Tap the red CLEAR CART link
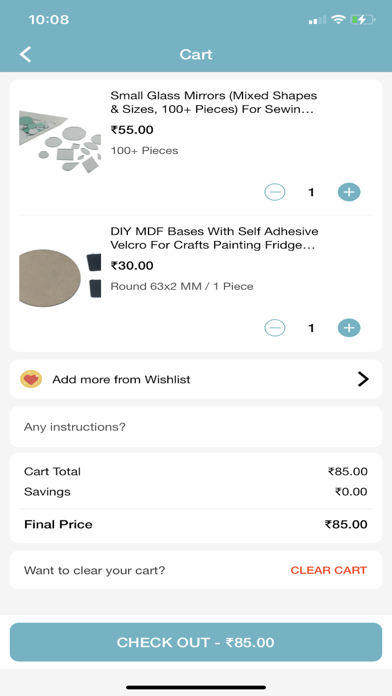The height and width of the screenshot is (696, 392). click(329, 570)
